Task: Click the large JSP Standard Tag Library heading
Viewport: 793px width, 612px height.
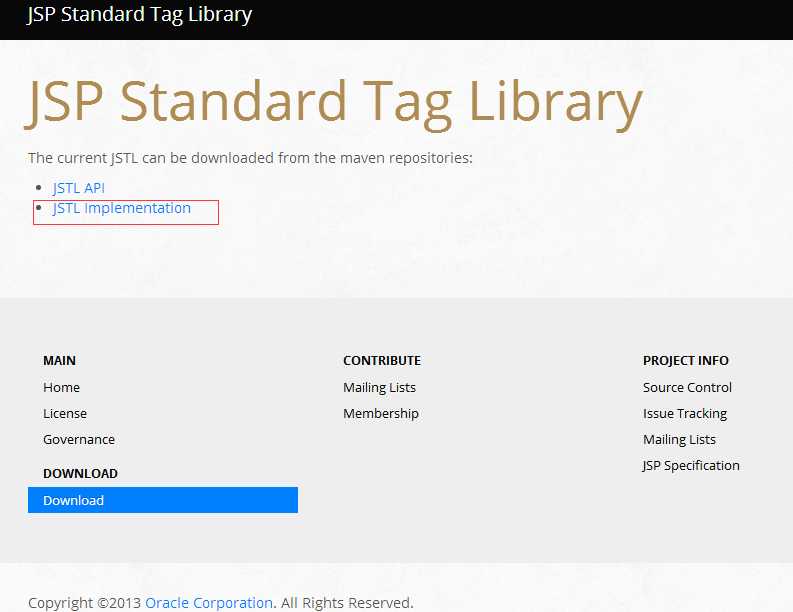Action: coord(334,104)
